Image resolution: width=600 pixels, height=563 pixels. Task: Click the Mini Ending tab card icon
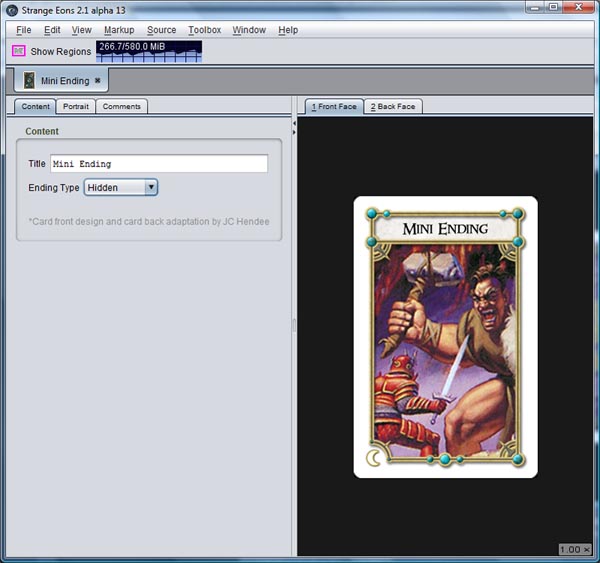coord(29,80)
